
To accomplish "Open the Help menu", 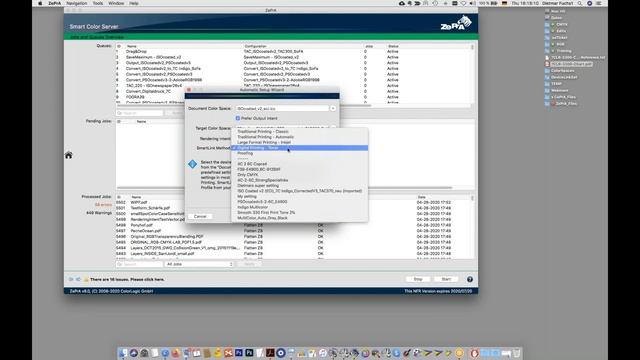I will click(x=133, y=3).
